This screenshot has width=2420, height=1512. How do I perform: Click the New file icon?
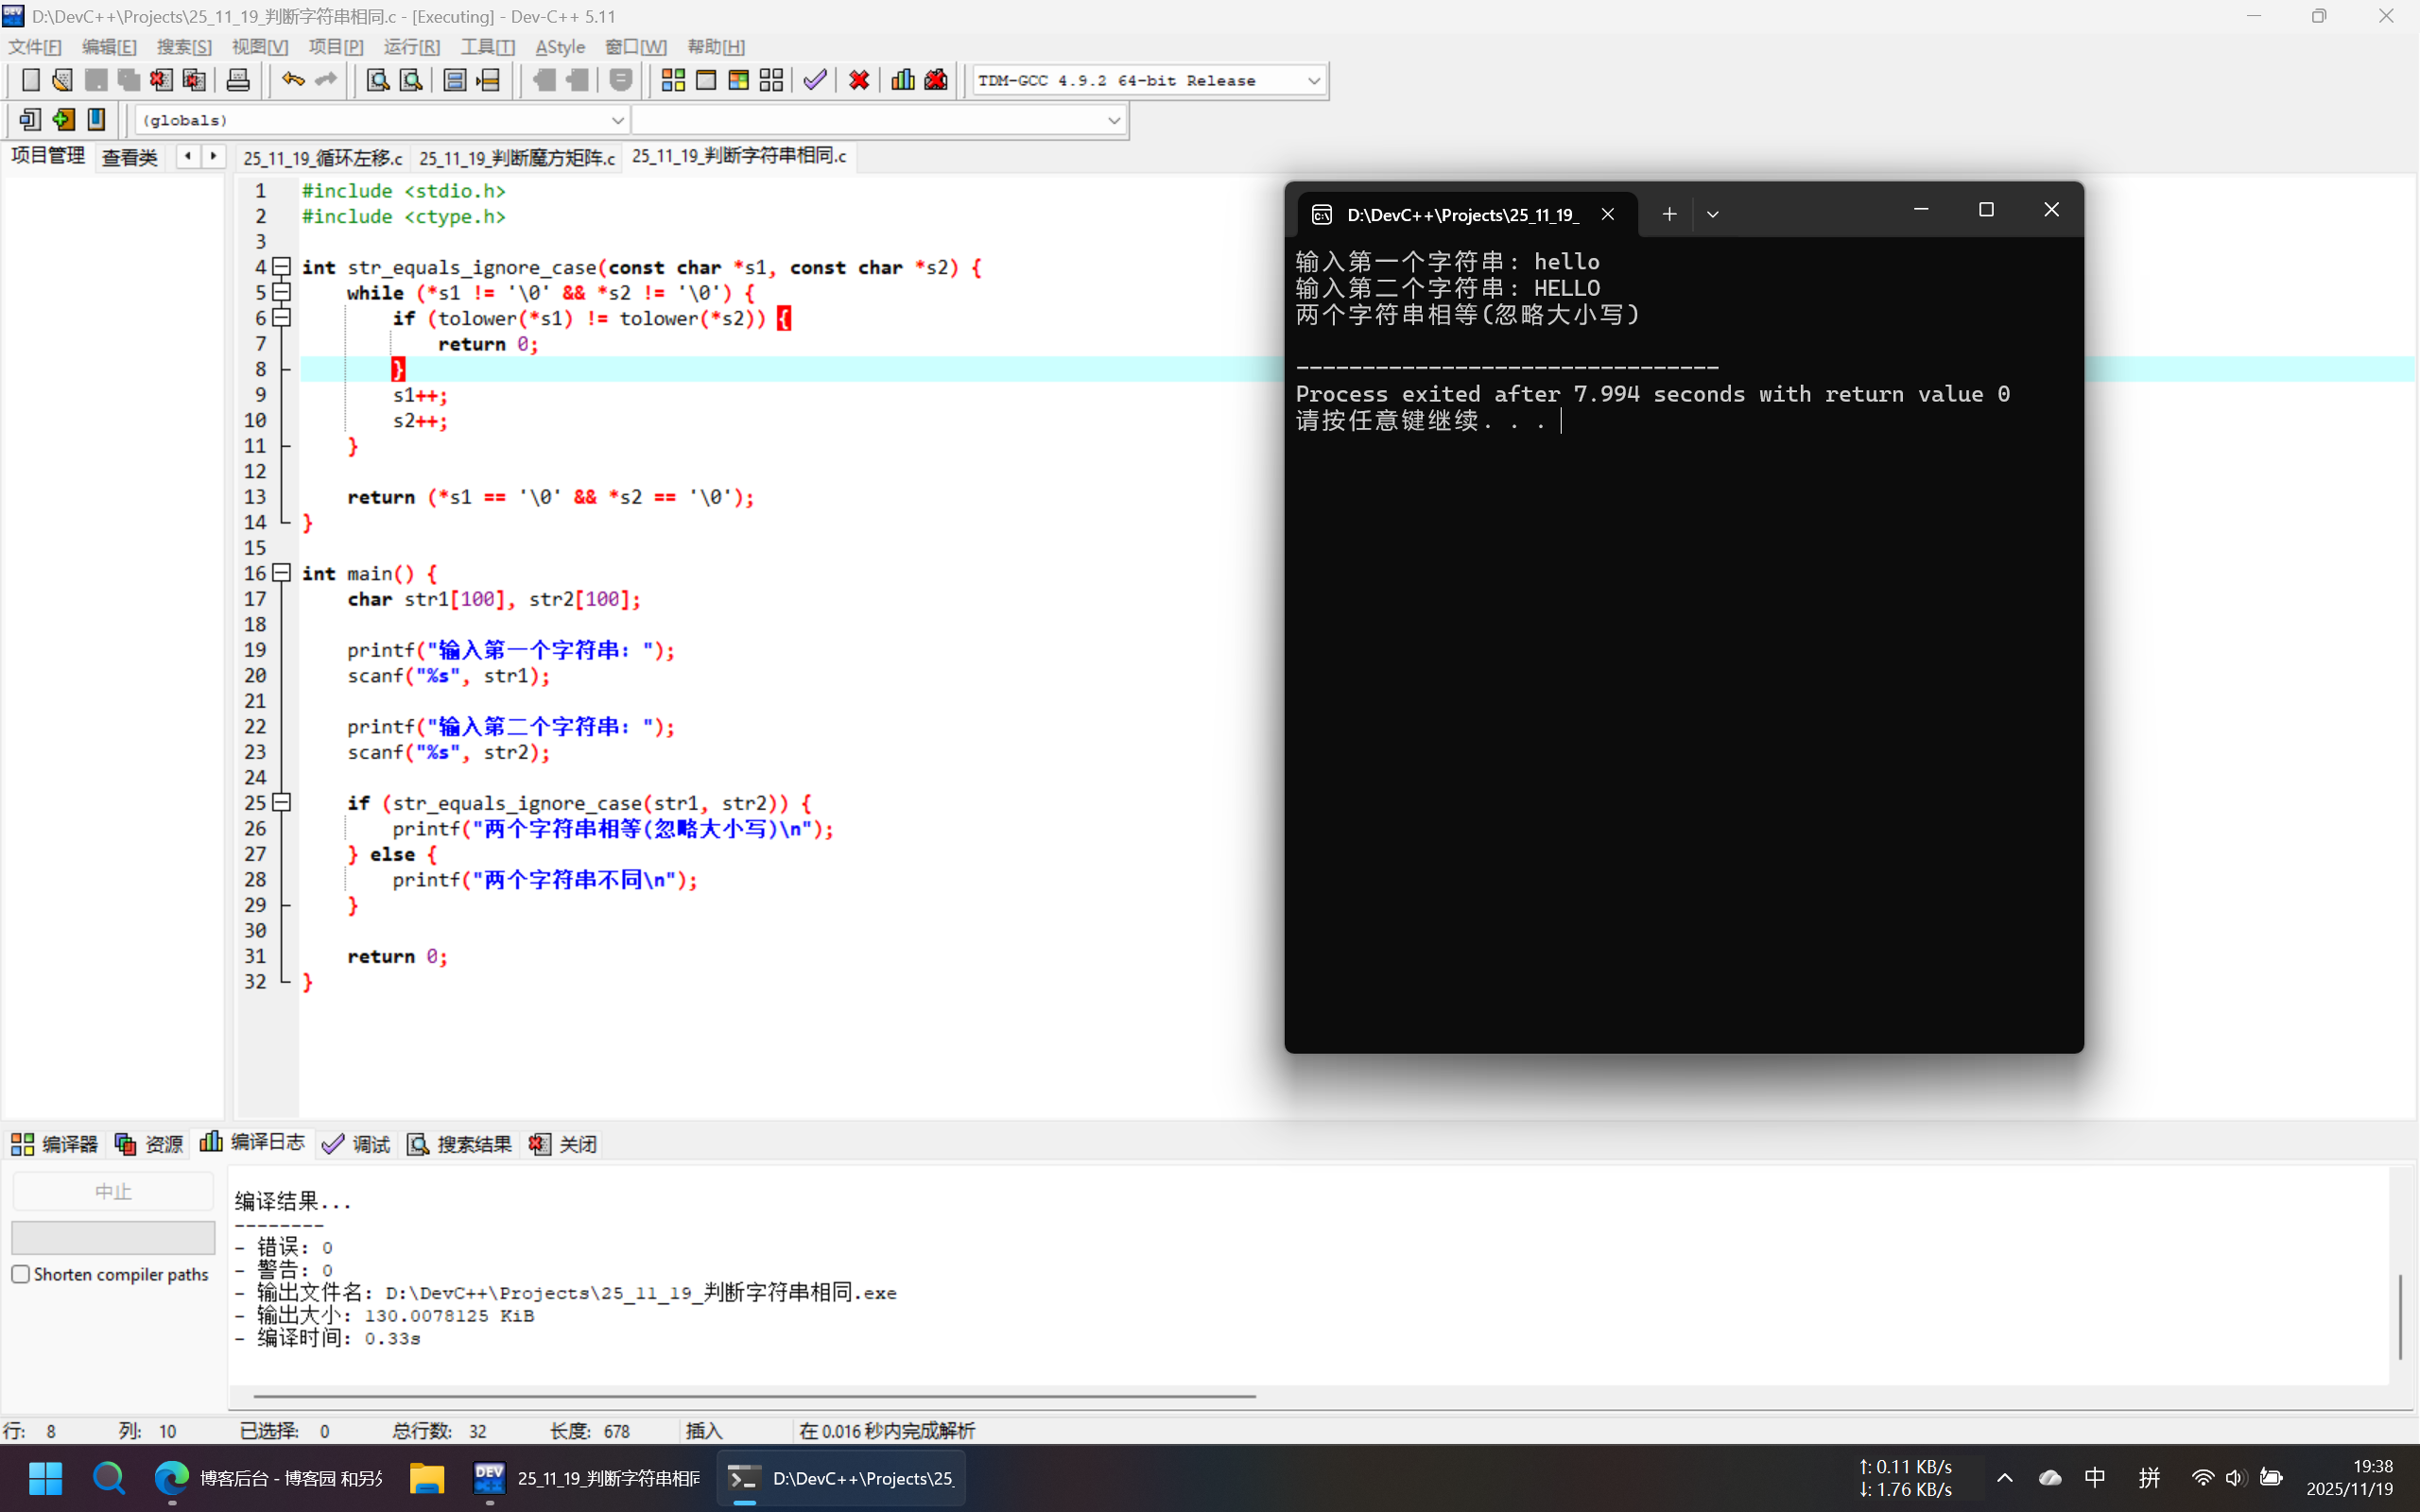point(30,80)
